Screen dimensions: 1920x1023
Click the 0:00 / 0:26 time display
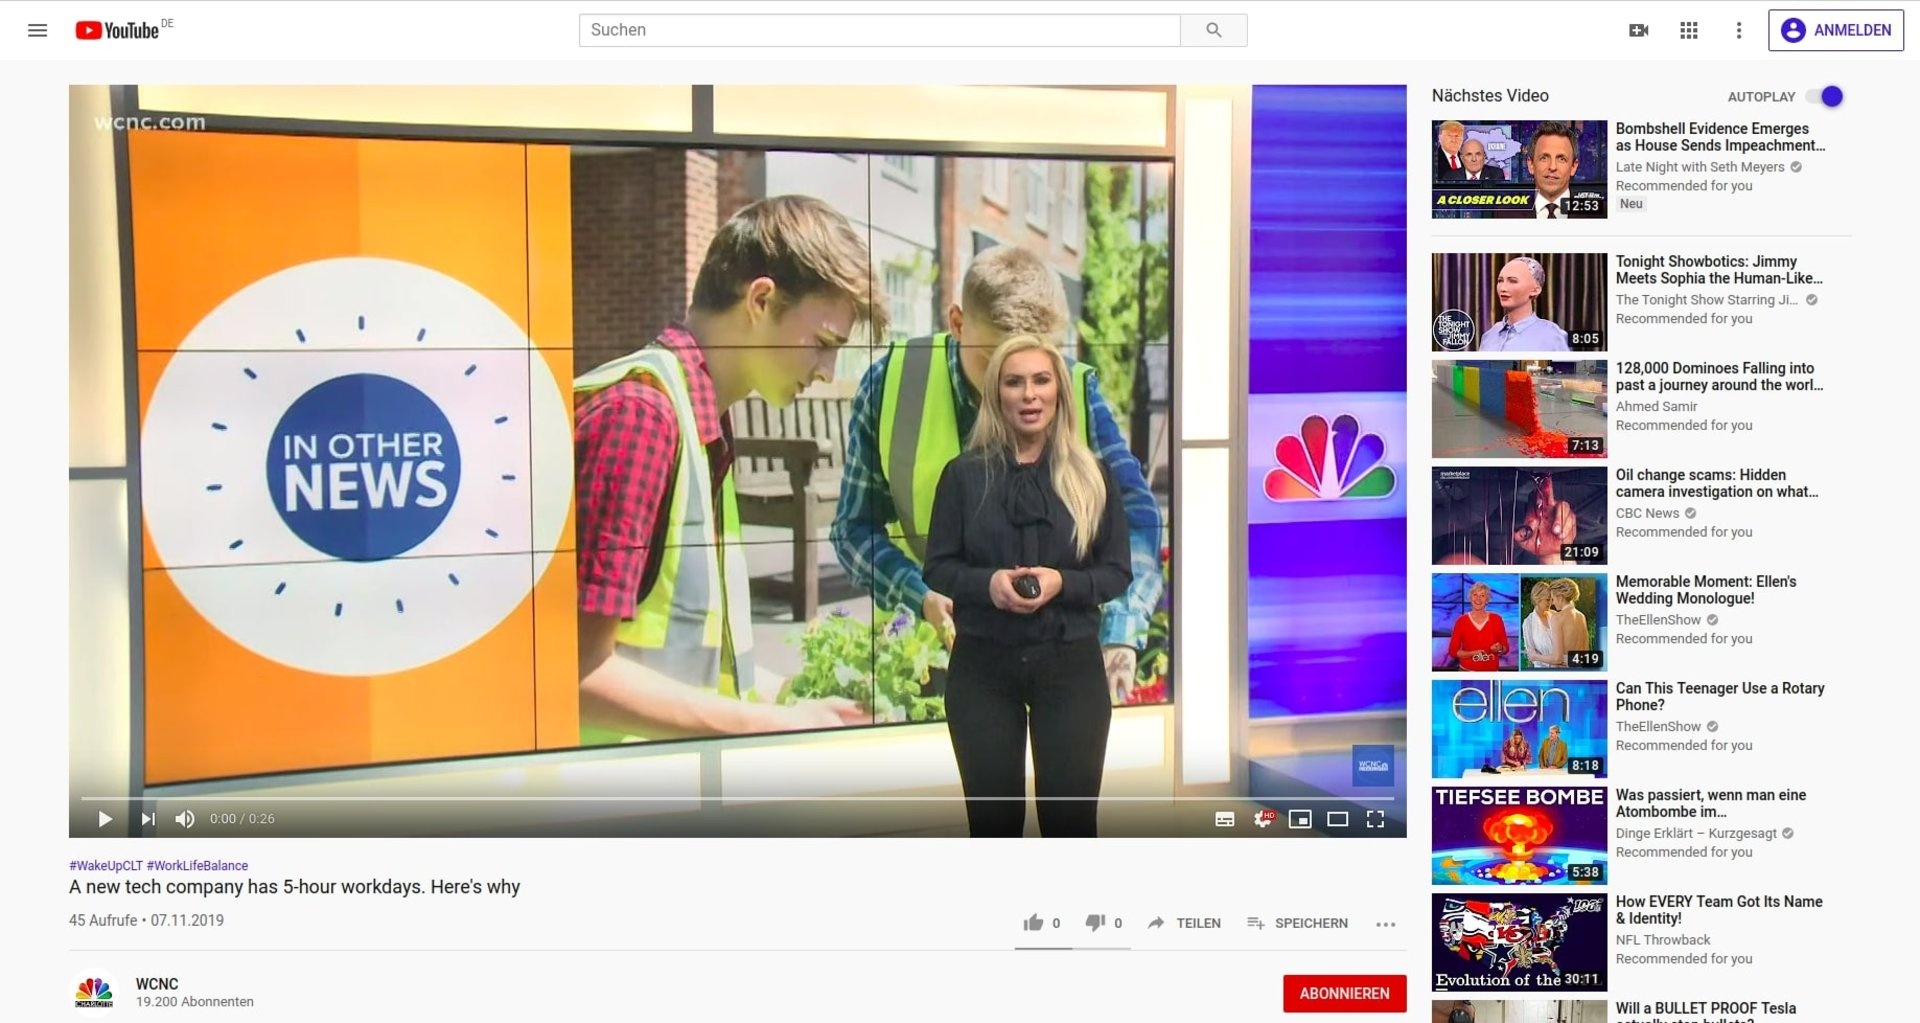(242, 819)
